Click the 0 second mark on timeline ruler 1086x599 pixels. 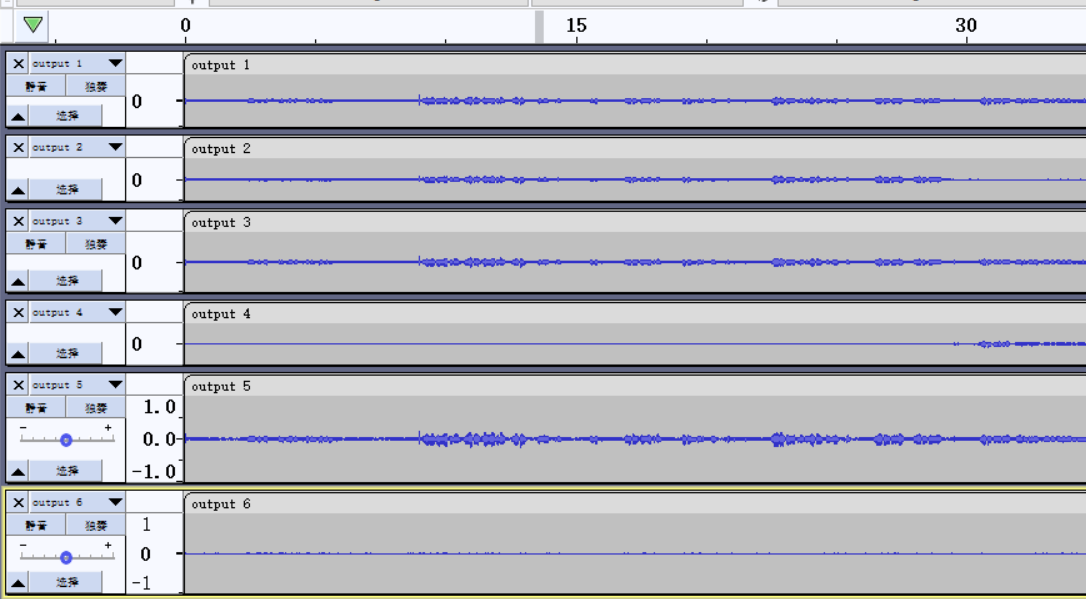tap(185, 26)
